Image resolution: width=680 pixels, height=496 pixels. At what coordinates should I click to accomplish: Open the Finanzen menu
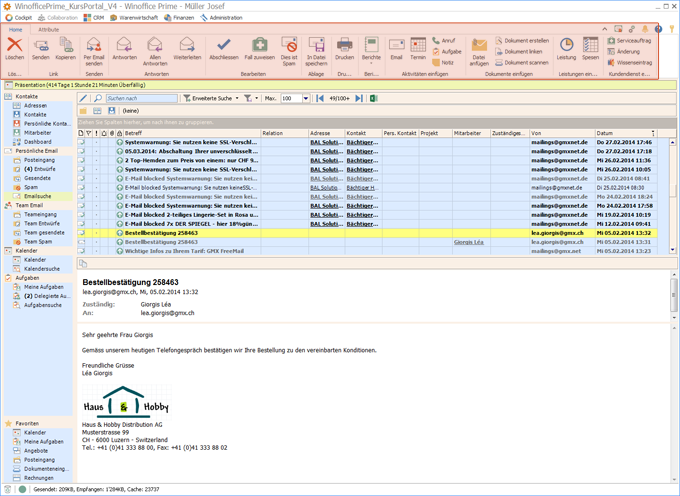pyautogui.click(x=179, y=18)
